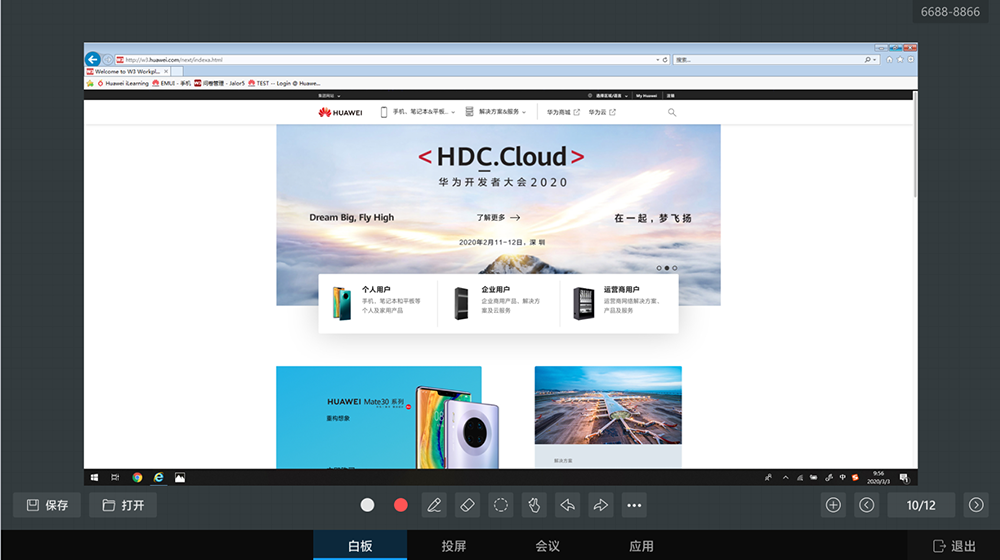Refresh the page in browser
This screenshot has width=1000, height=560.
coord(665,59)
